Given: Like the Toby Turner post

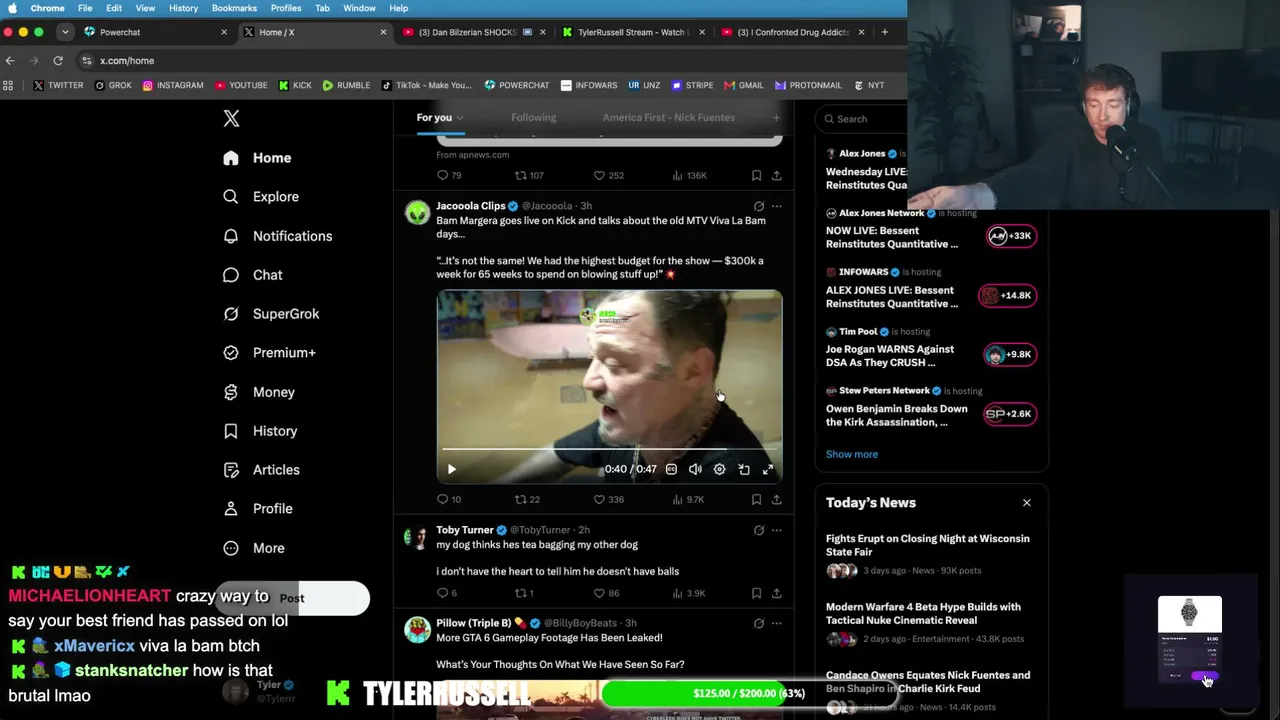Looking at the screenshot, I should (x=606, y=593).
